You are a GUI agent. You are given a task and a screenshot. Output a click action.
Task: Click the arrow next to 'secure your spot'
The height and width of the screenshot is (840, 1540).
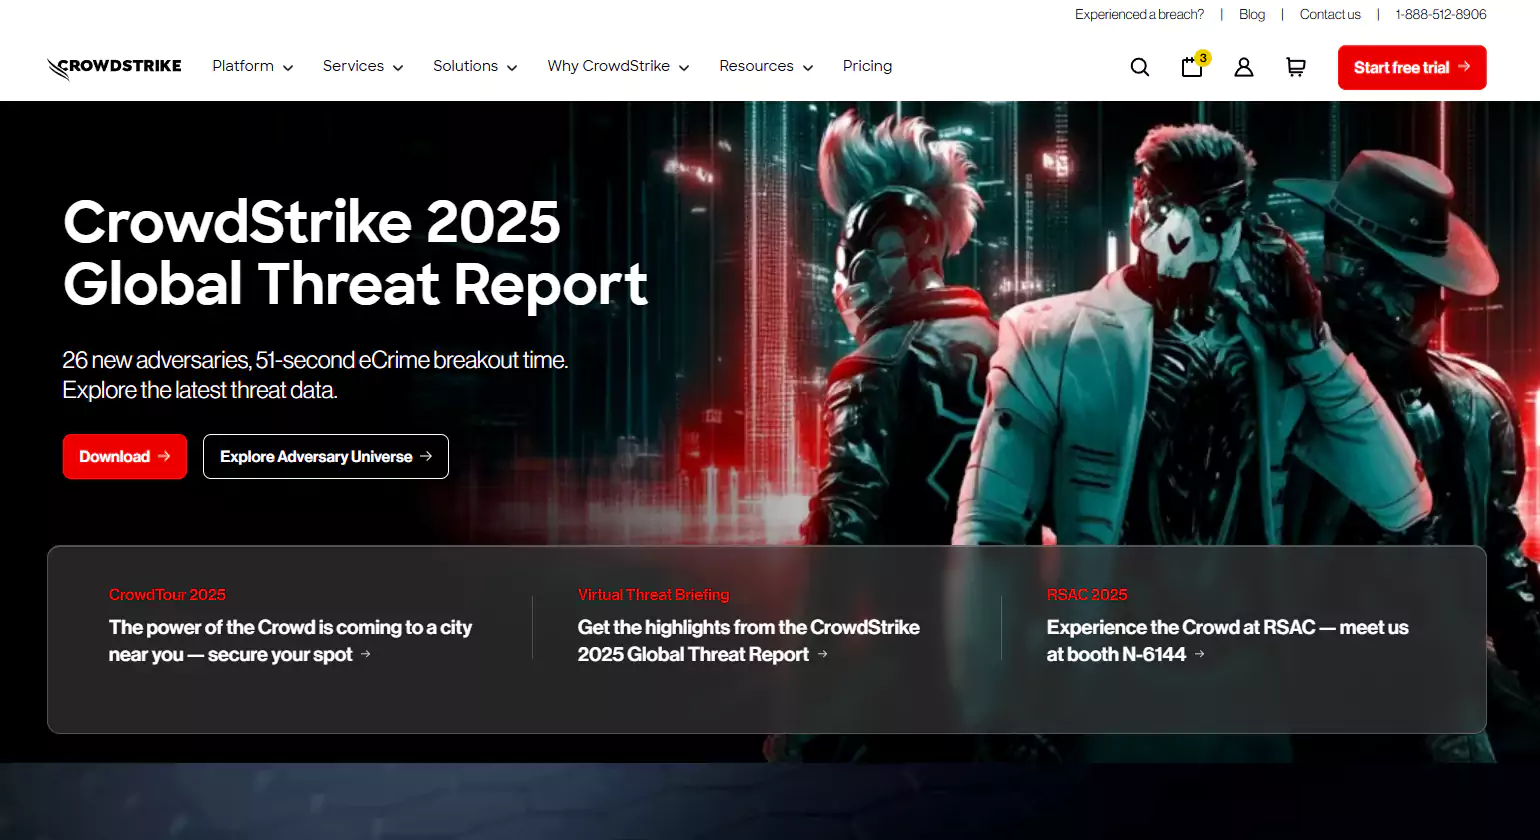tap(367, 655)
